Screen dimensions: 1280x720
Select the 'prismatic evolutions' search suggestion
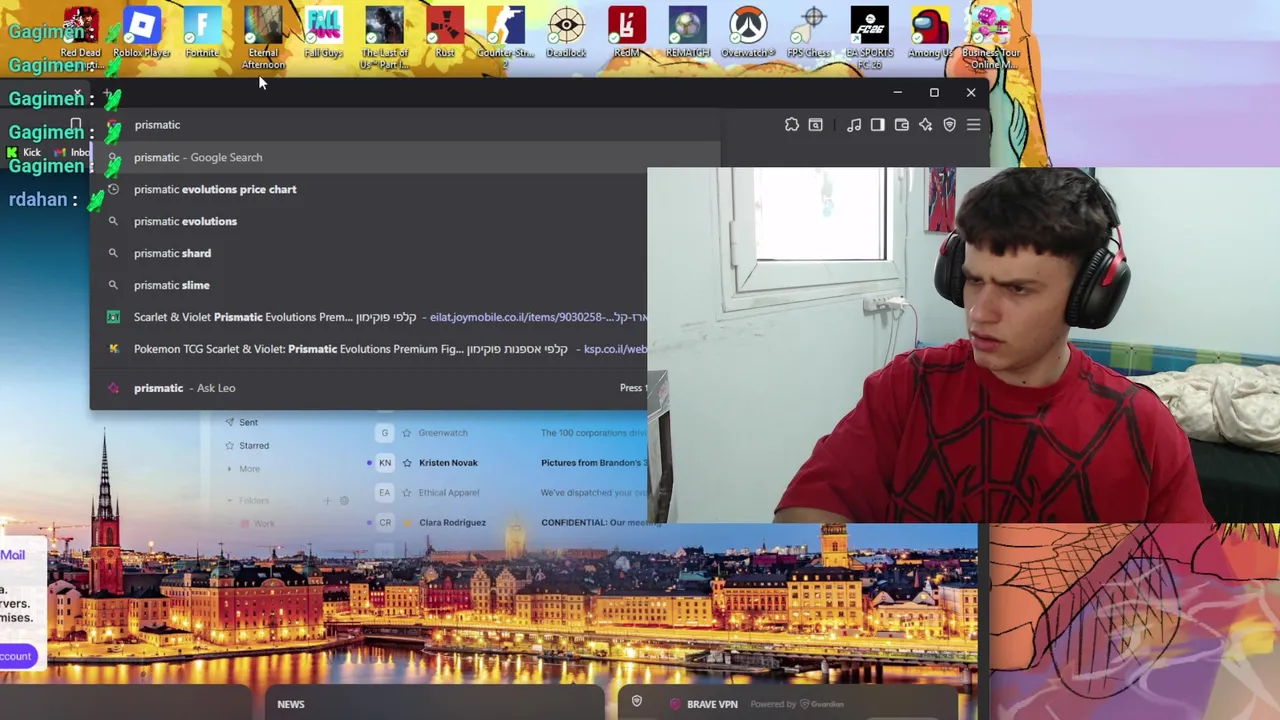pyautogui.click(x=370, y=221)
